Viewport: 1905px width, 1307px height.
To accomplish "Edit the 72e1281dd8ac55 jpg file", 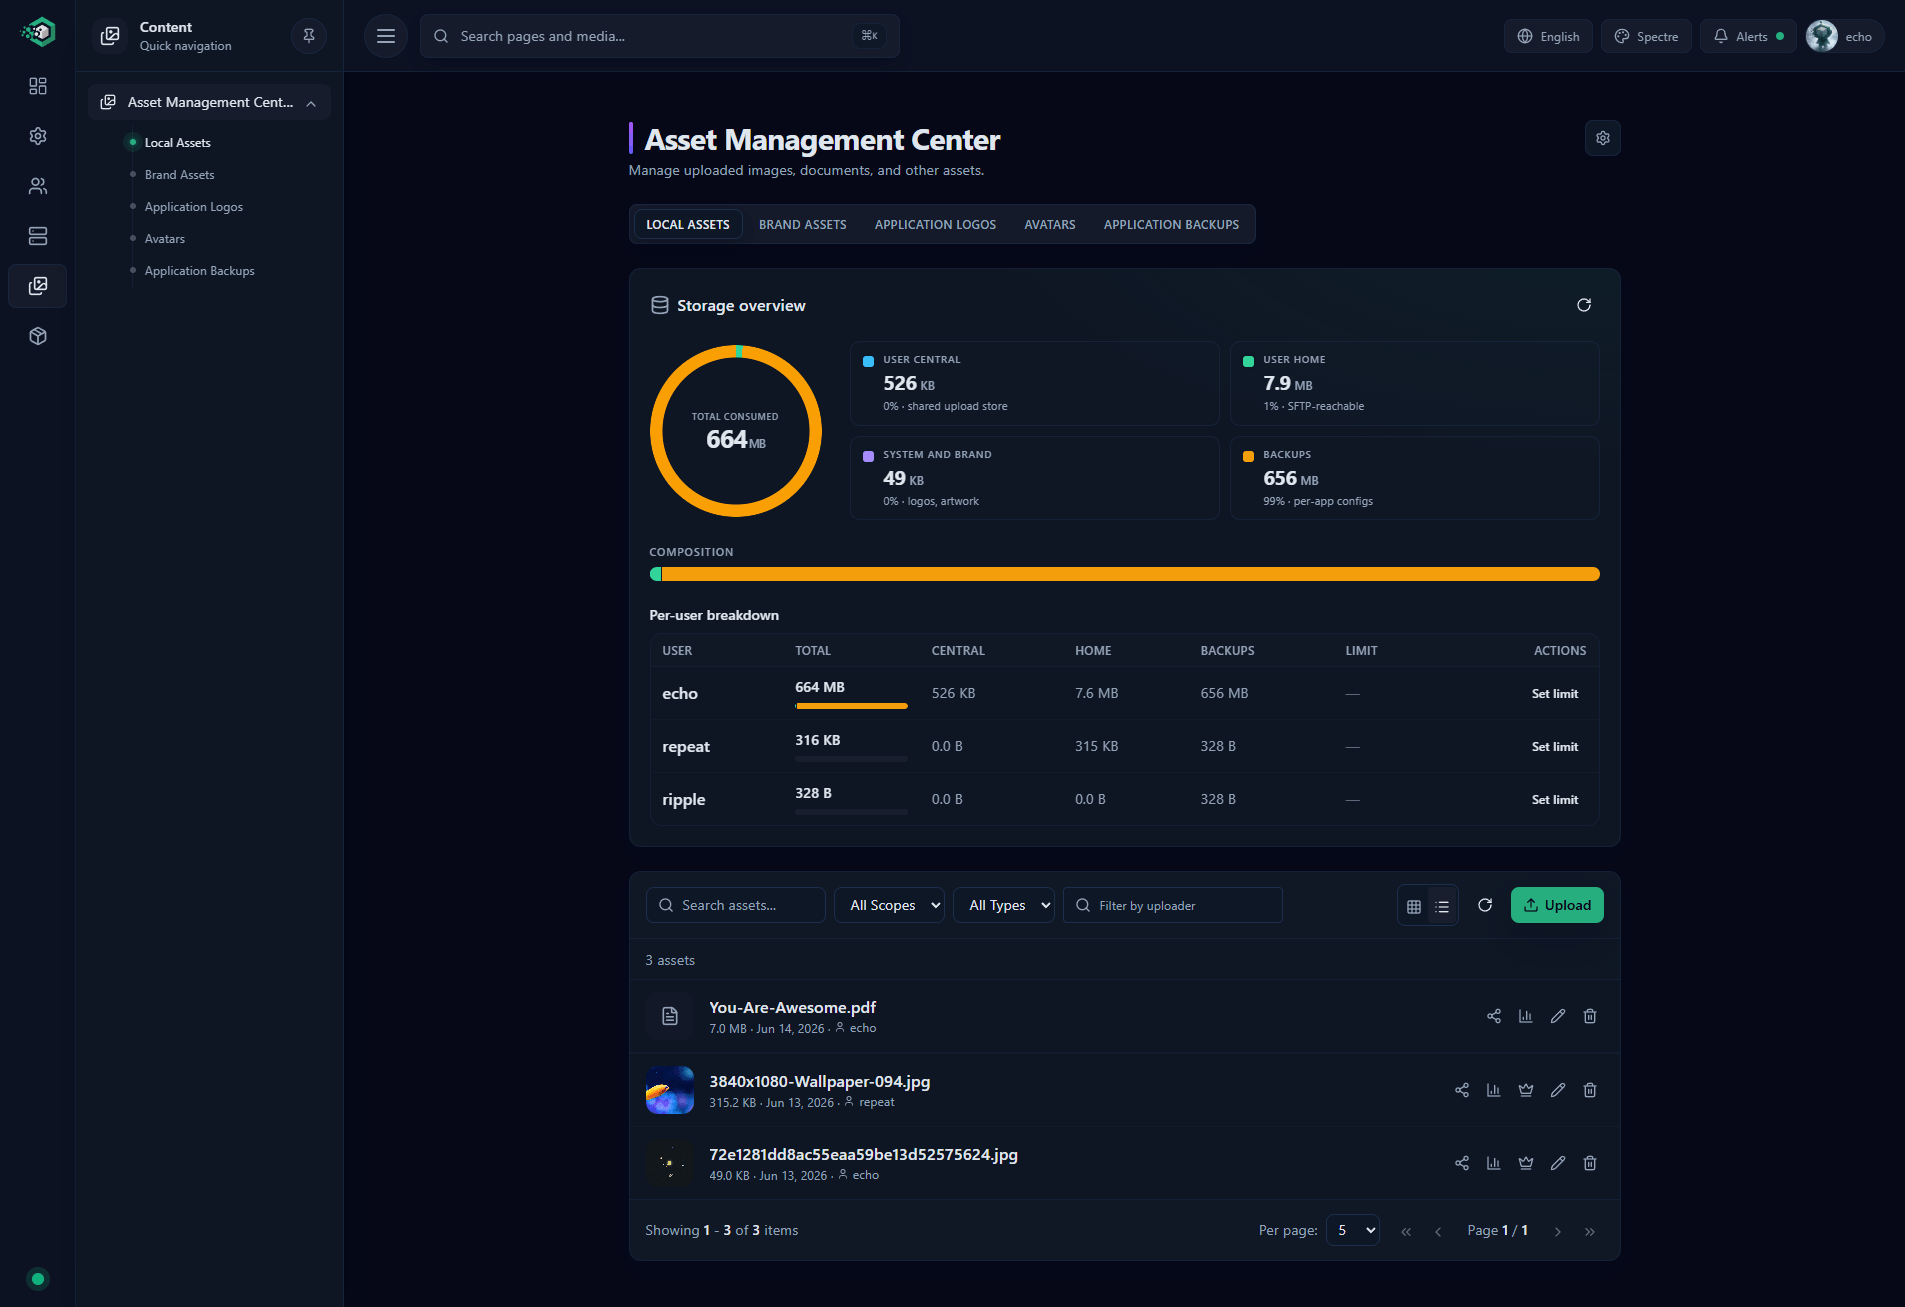I will [1558, 1163].
